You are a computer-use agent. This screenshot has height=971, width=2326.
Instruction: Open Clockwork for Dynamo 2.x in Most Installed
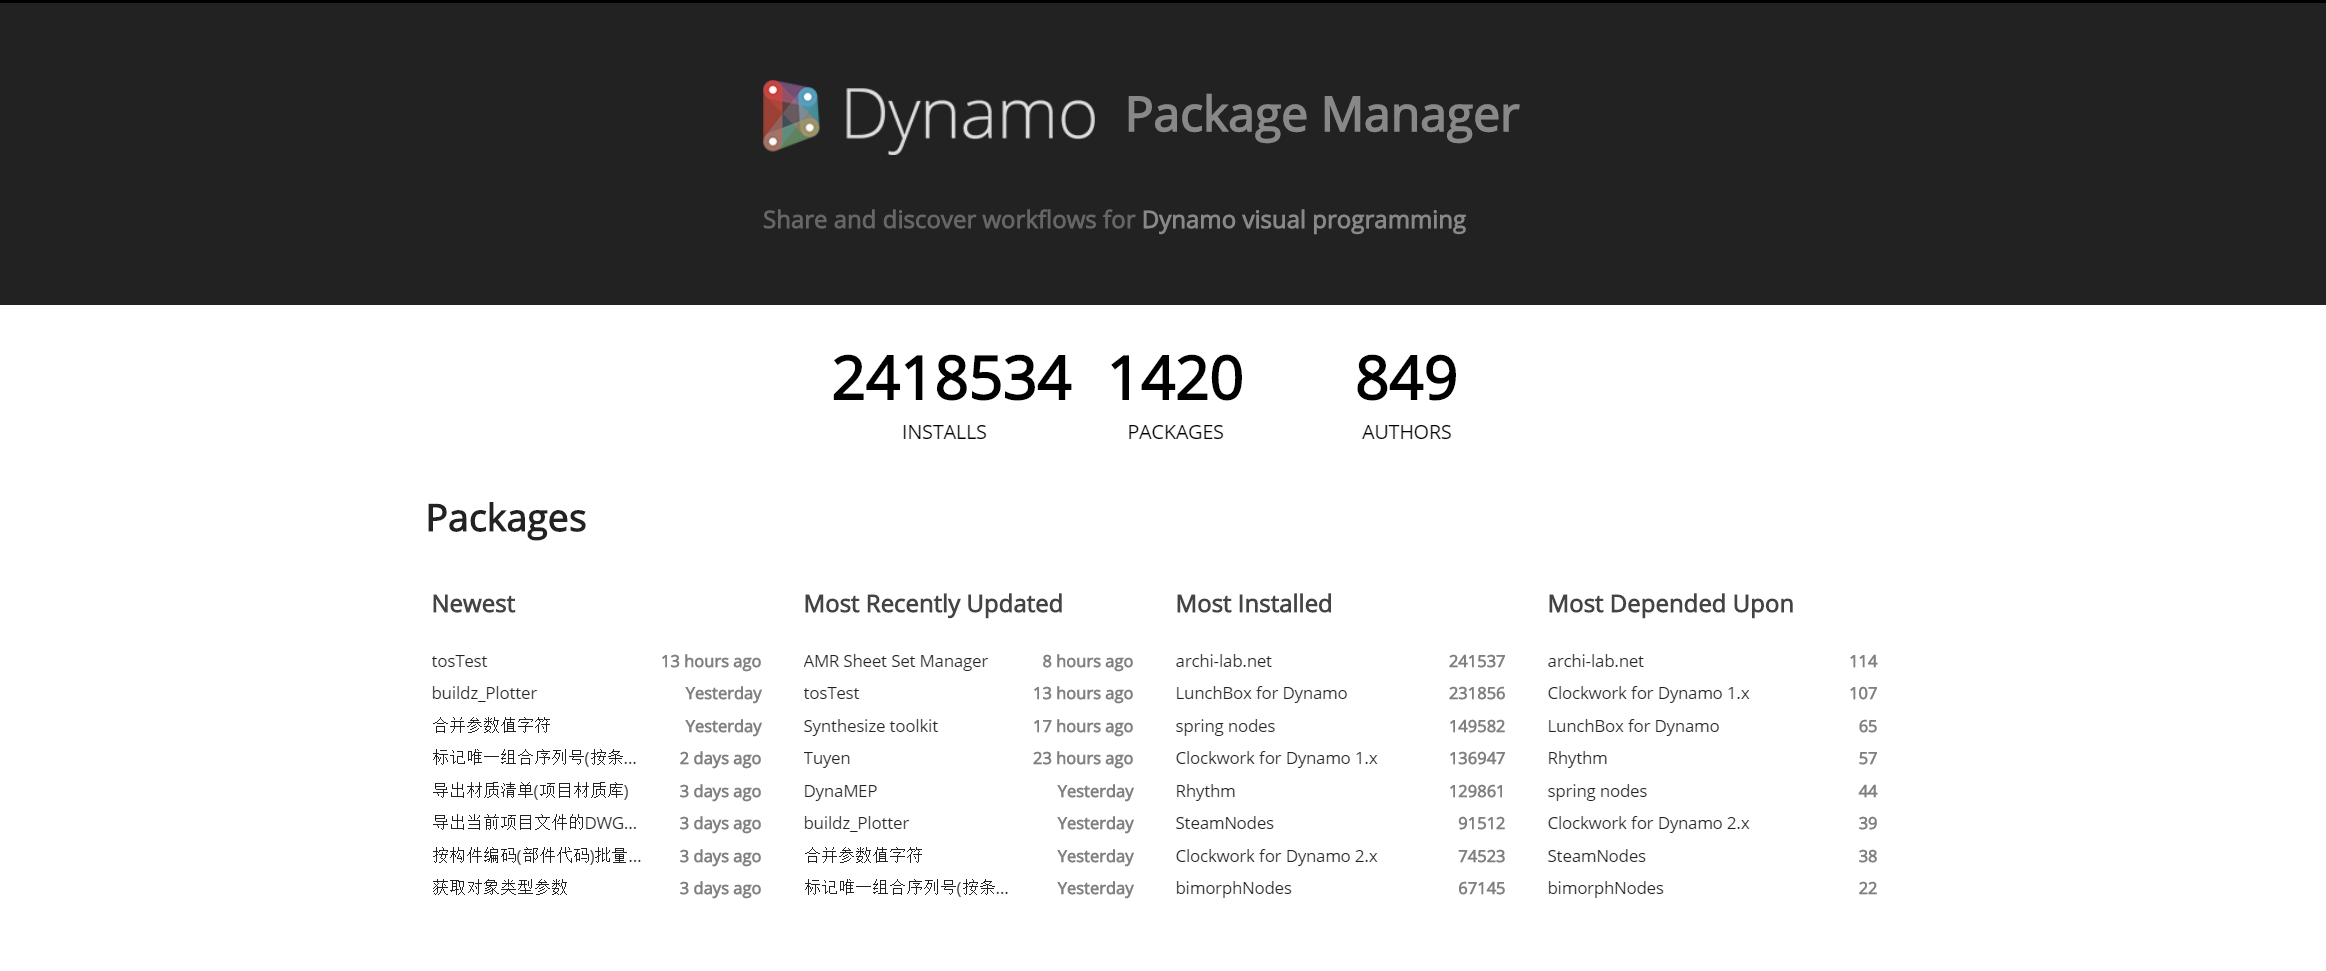[x=1276, y=856]
